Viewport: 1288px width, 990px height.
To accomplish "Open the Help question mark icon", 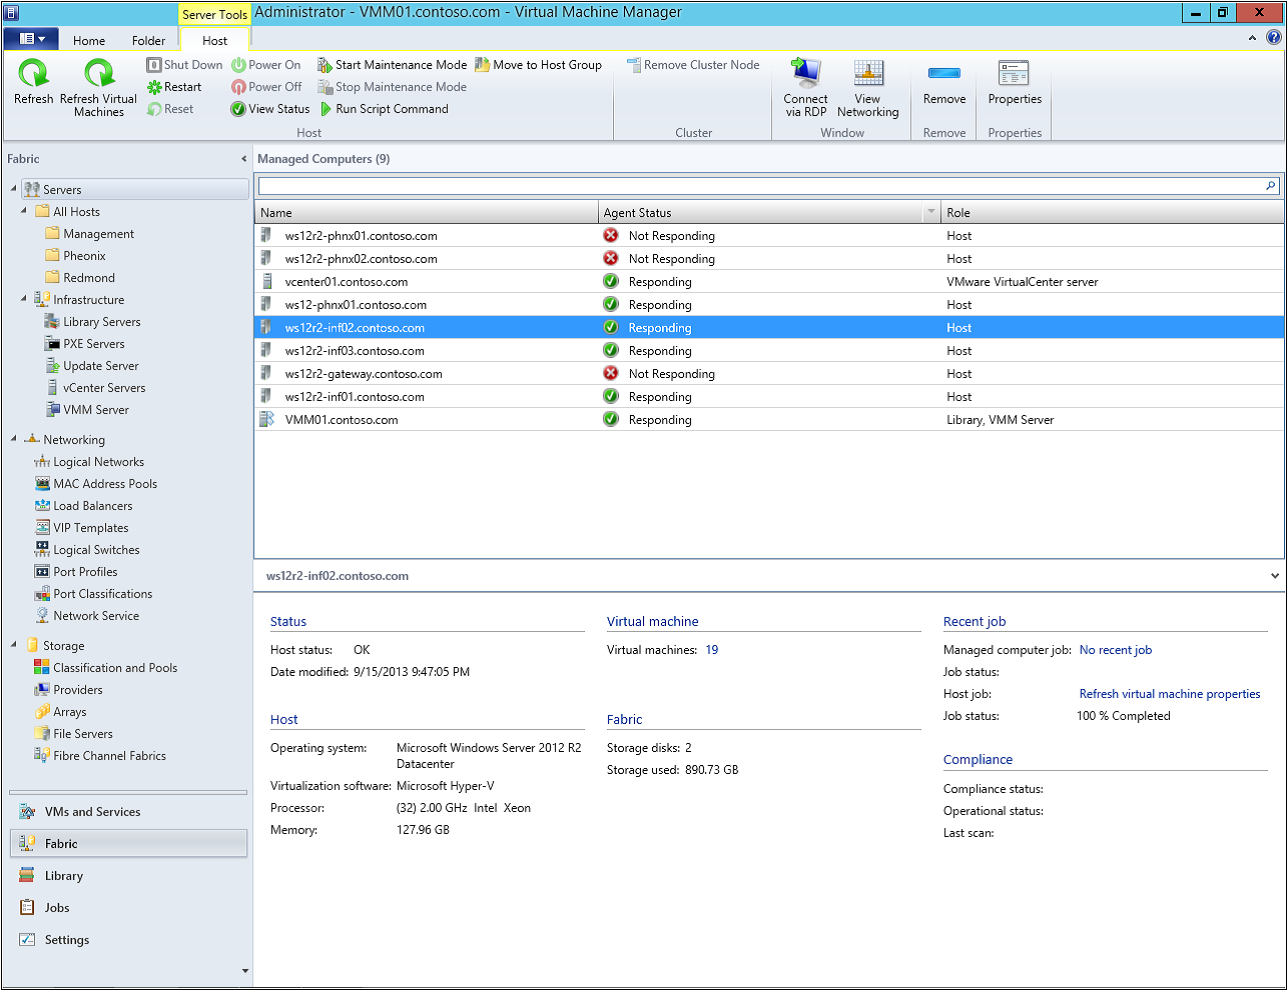I will tap(1273, 38).
